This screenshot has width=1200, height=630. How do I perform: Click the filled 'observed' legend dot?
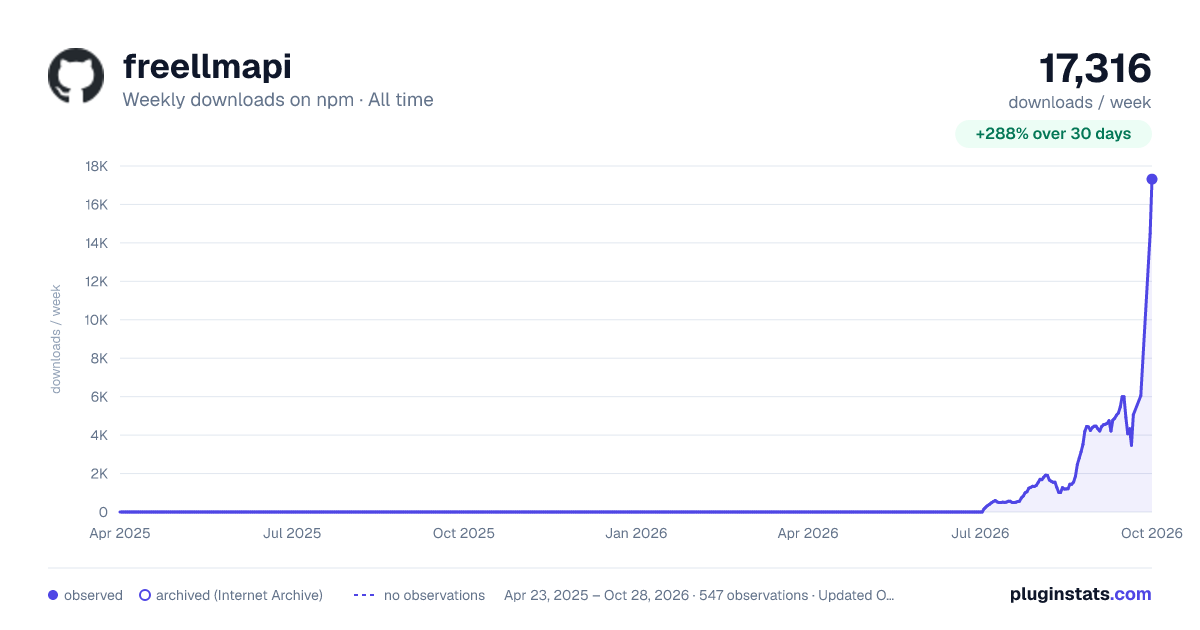point(53,595)
